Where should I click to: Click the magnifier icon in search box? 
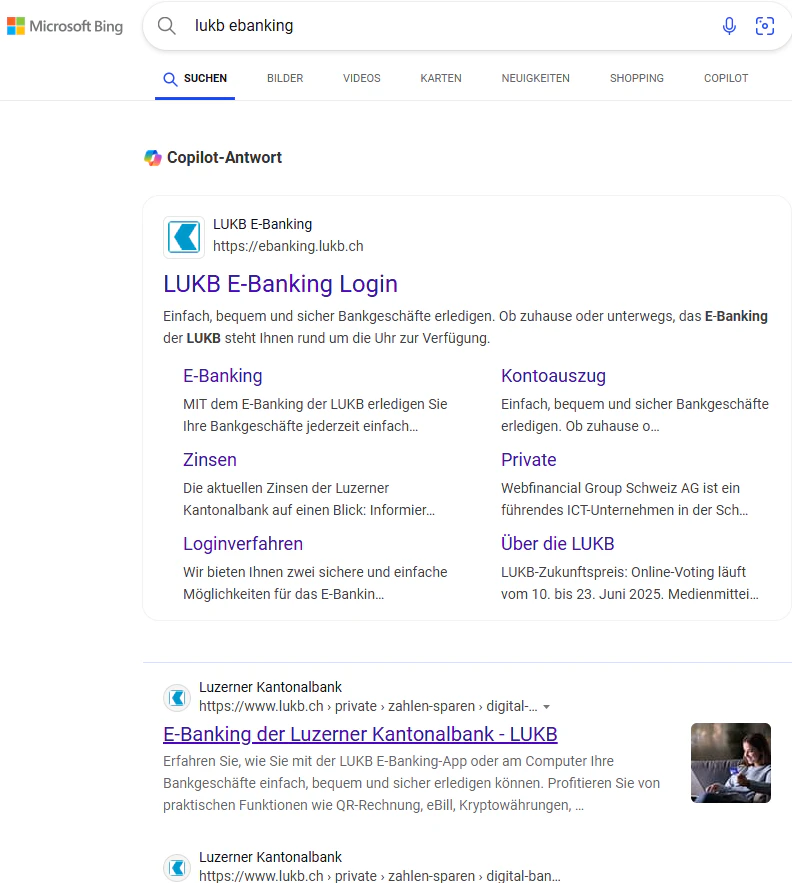click(167, 26)
